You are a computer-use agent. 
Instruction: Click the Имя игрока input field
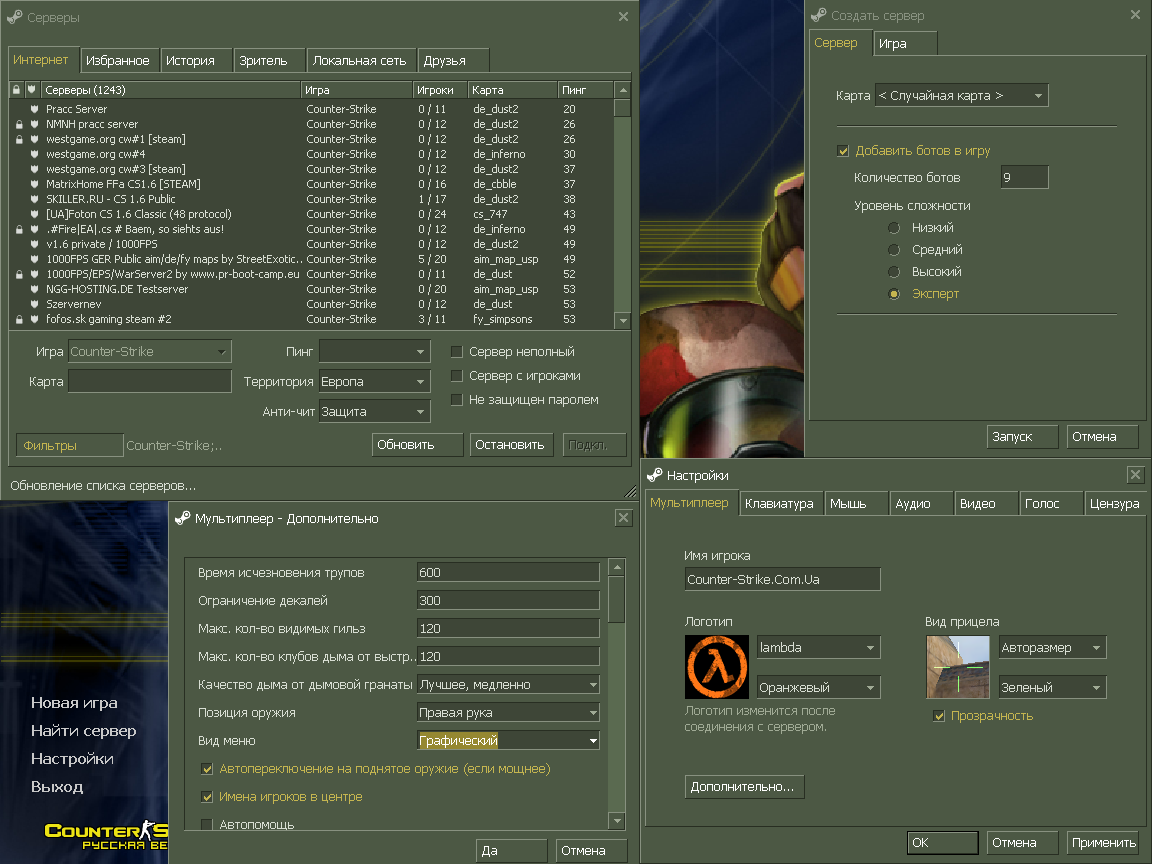782,579
